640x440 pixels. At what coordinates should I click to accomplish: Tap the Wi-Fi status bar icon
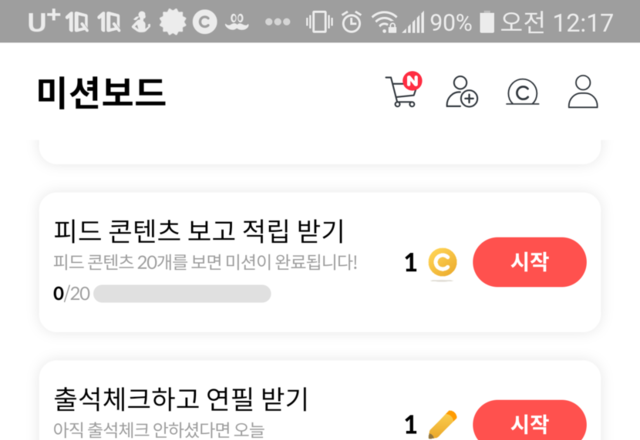pyautogui.click(x=384, y=22)
